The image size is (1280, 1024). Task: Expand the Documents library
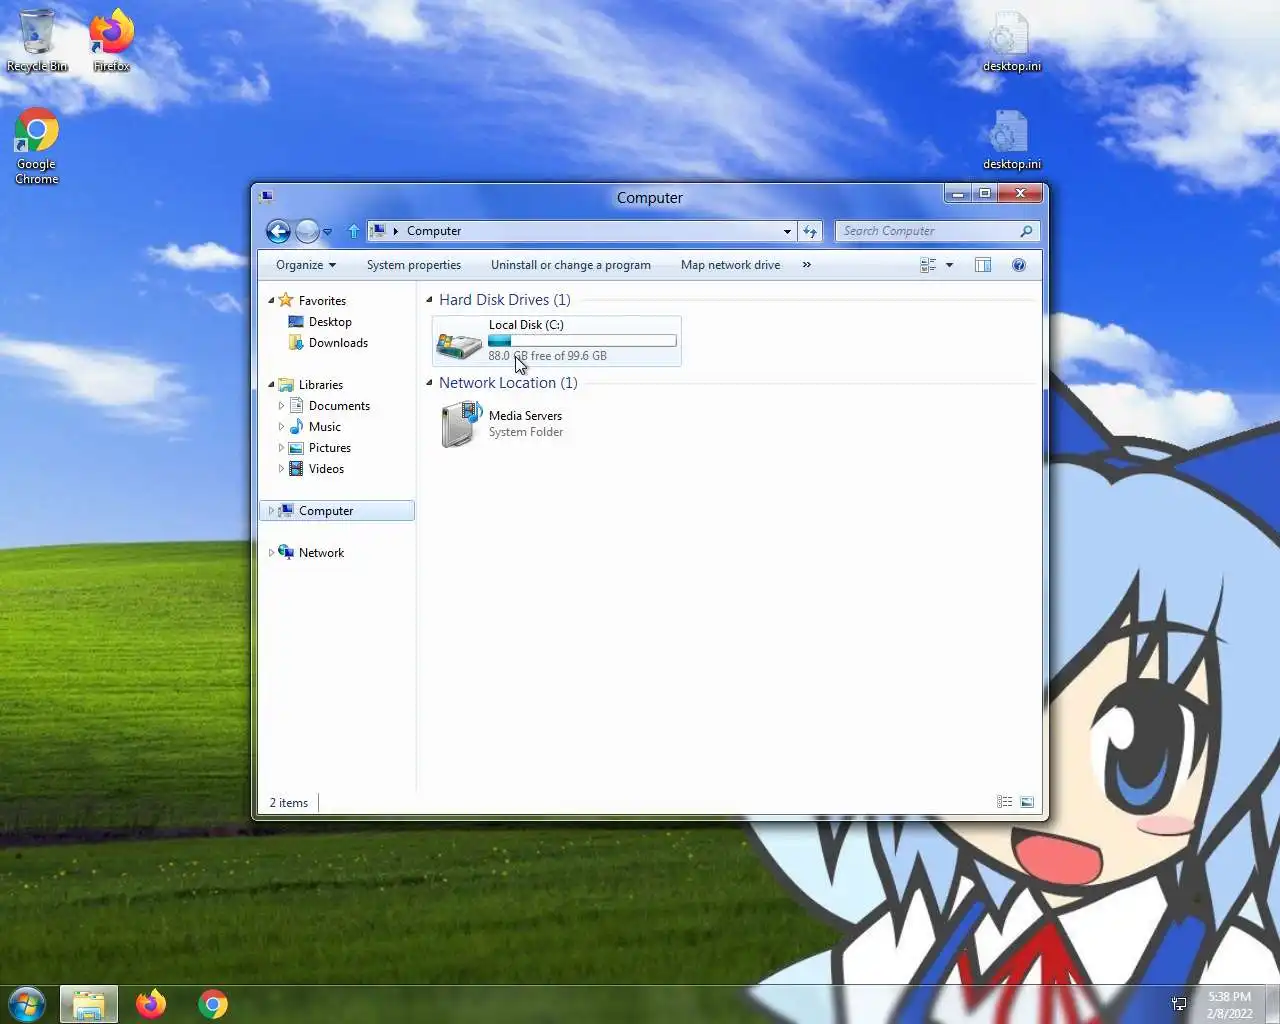tap(281, 406)
